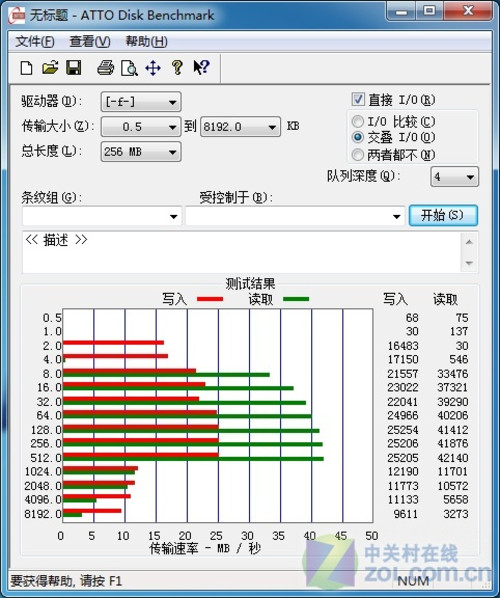500x598 pixels.
Task: Expand the 总长度 256 MB dropdown
Action: coord(141,152)
